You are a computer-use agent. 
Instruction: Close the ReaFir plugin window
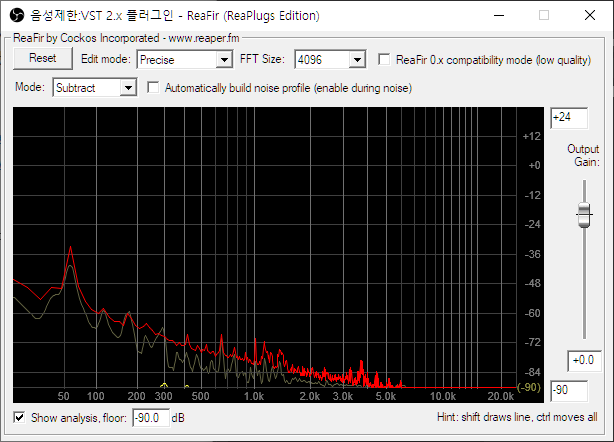point(590,16)
